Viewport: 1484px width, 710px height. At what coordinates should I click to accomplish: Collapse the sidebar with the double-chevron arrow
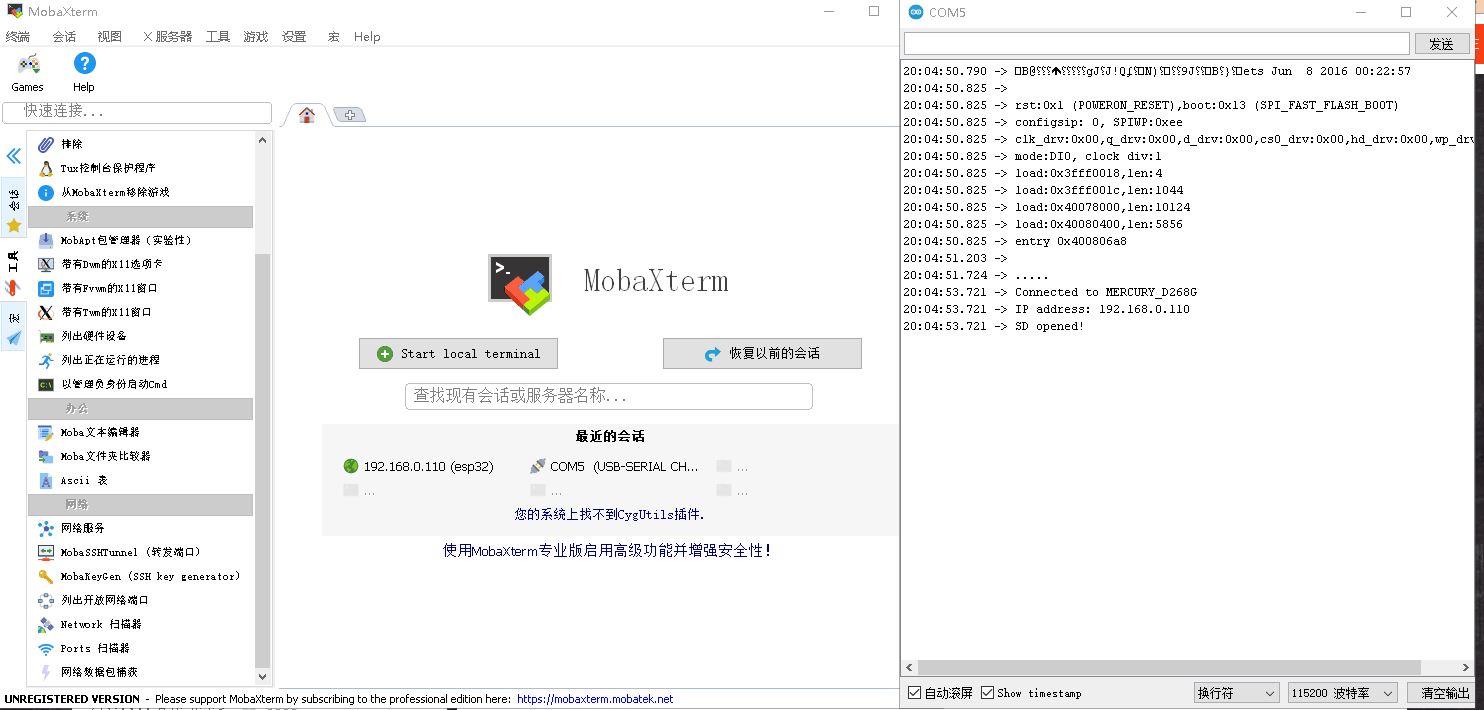(13, 156)
